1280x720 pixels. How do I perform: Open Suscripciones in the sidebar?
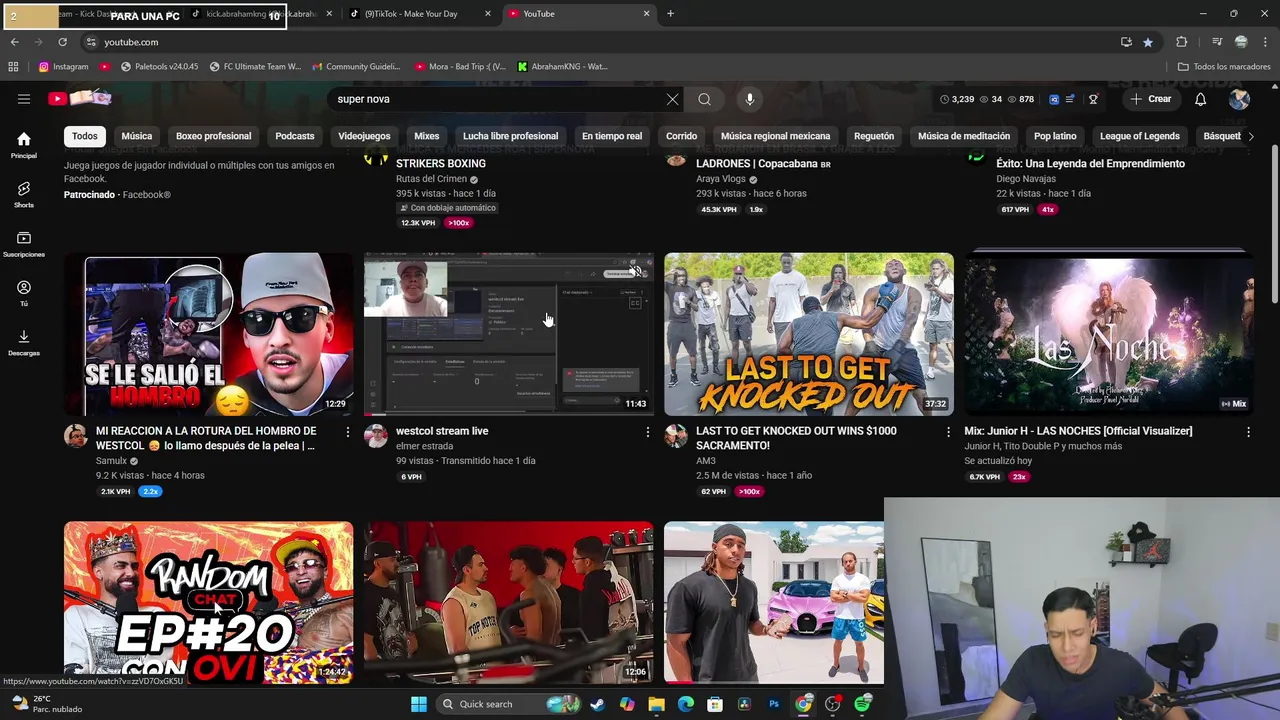(x=24, y=244)
